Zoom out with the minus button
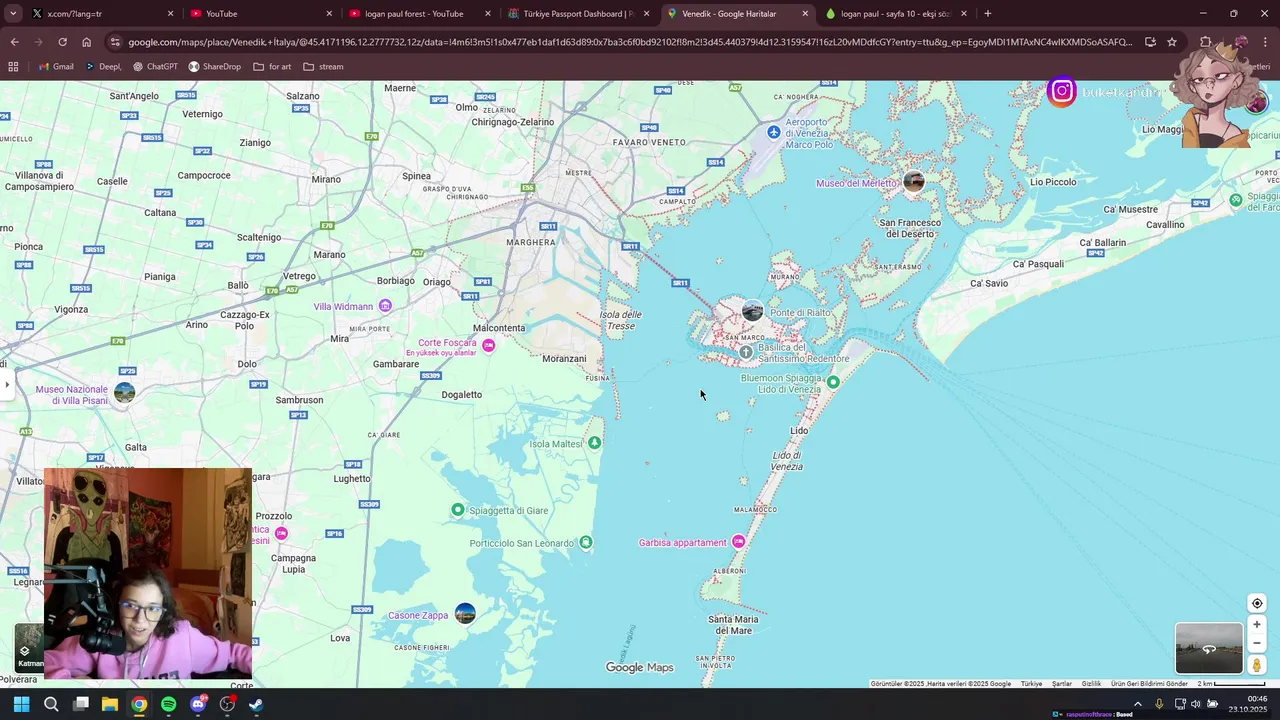 tap(1257, 643)
